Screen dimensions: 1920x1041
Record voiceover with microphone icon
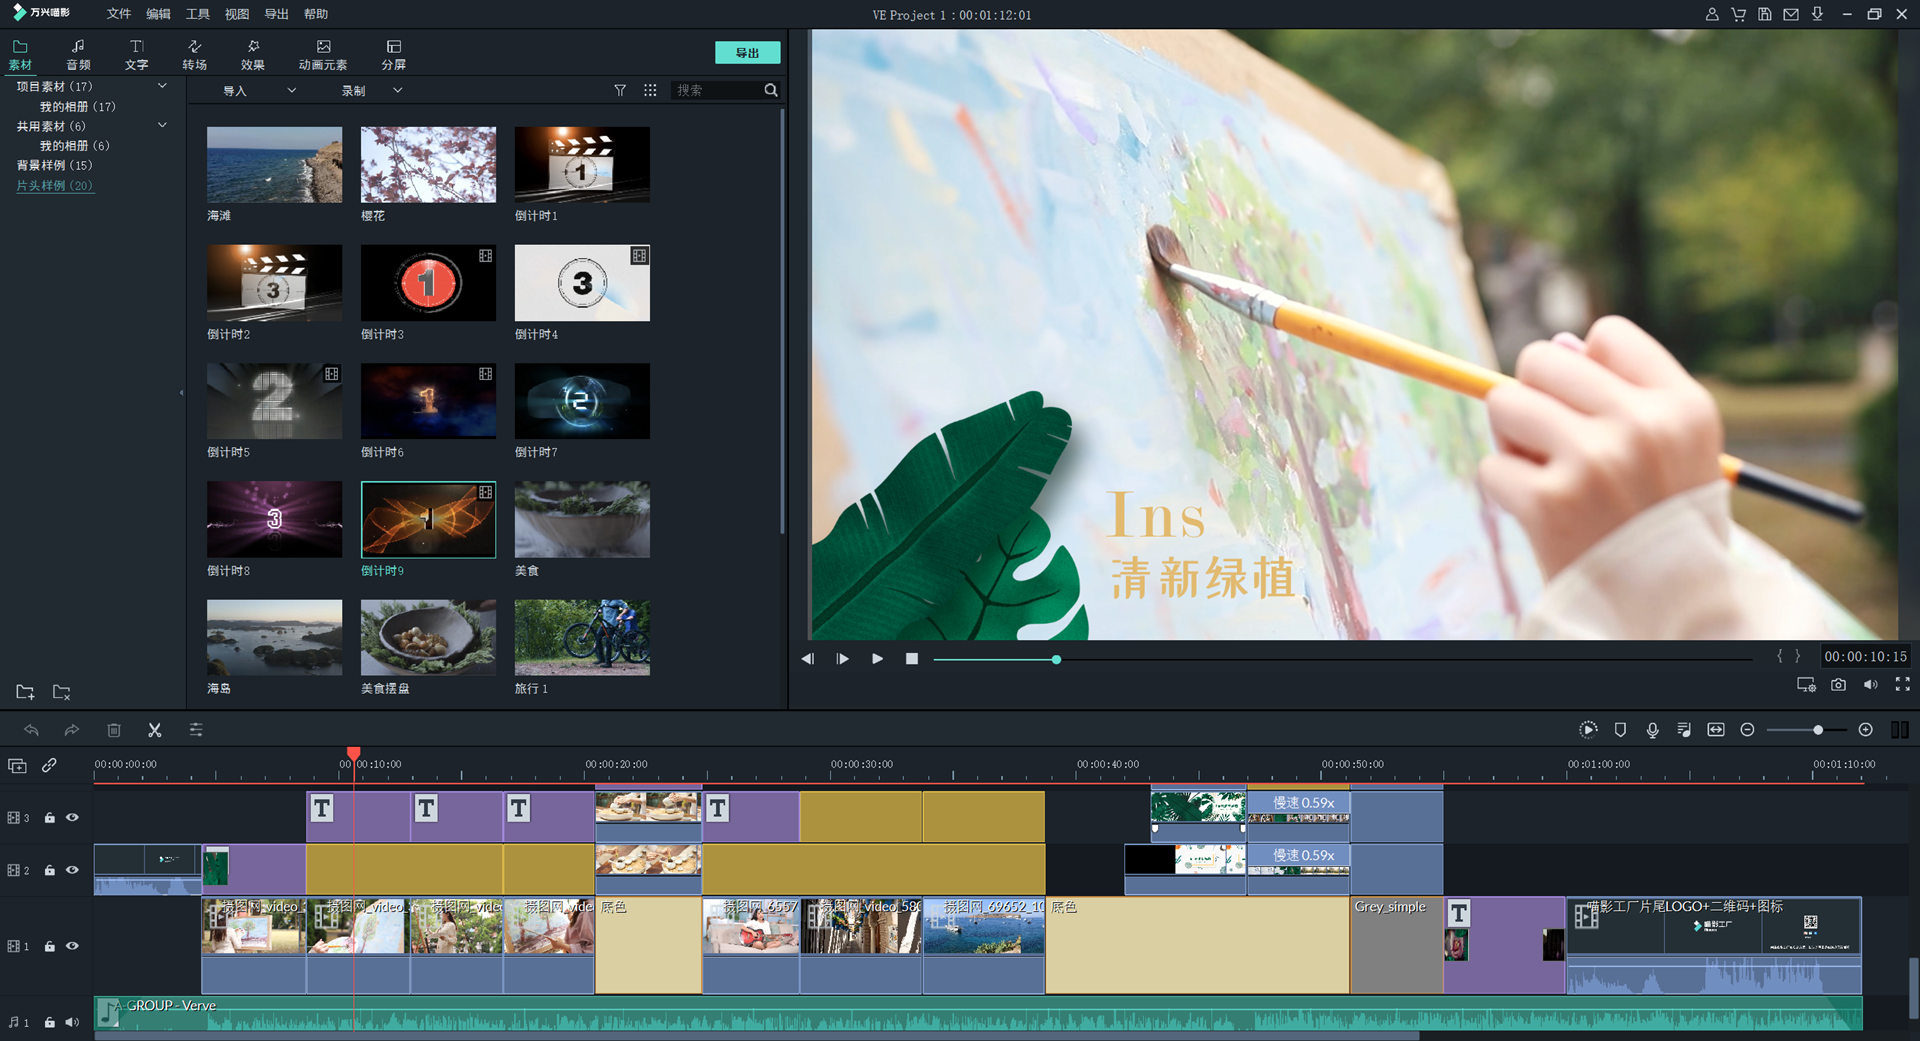1653,730
